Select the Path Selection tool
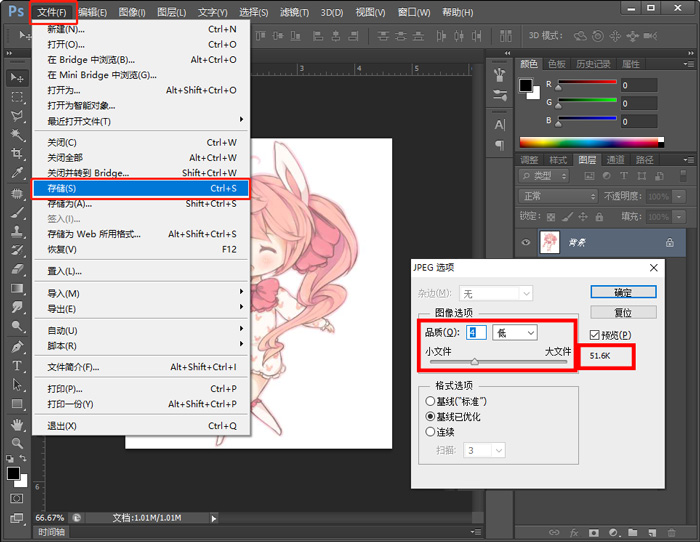The image size is (700, 542). 17,384
